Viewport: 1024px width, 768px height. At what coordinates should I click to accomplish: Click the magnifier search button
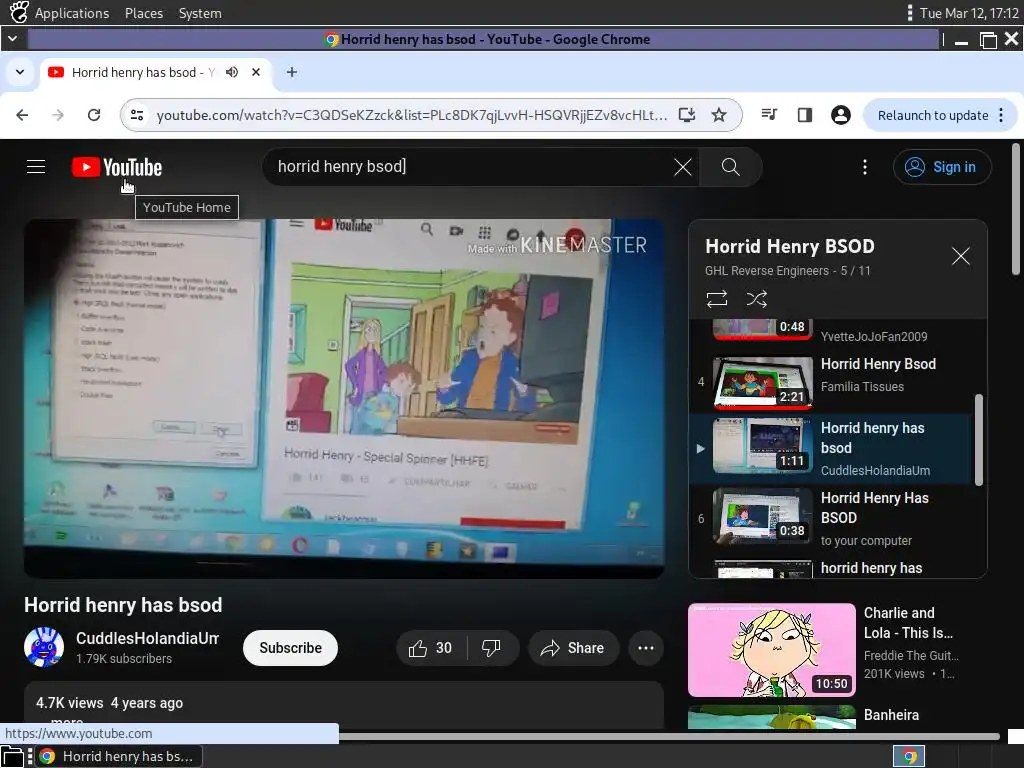(x=730, y=167)
